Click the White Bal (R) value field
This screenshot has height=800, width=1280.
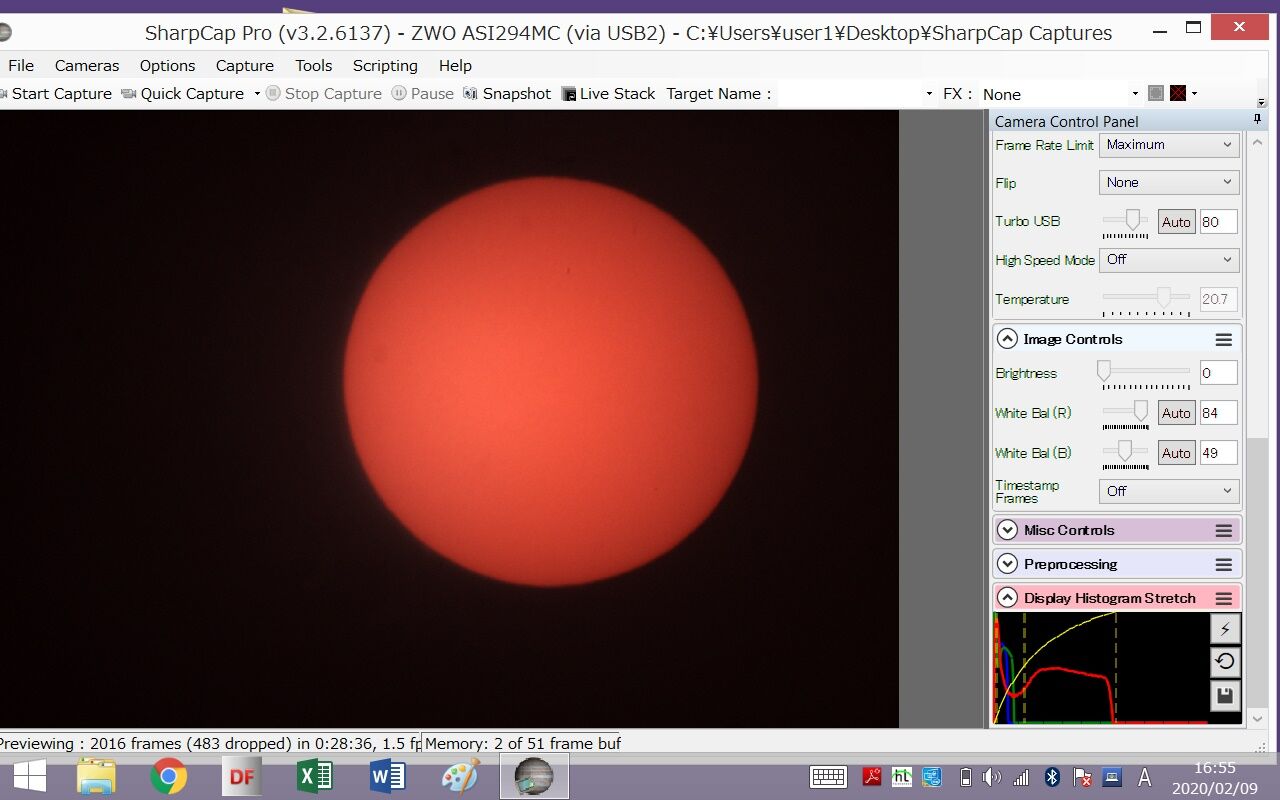(x=1219, y=413)
